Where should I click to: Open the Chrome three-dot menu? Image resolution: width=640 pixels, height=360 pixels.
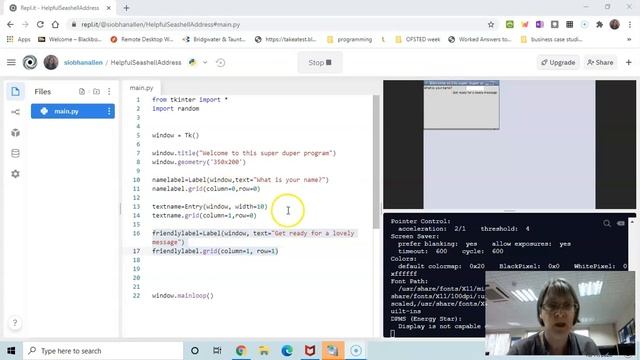(629, 24)
